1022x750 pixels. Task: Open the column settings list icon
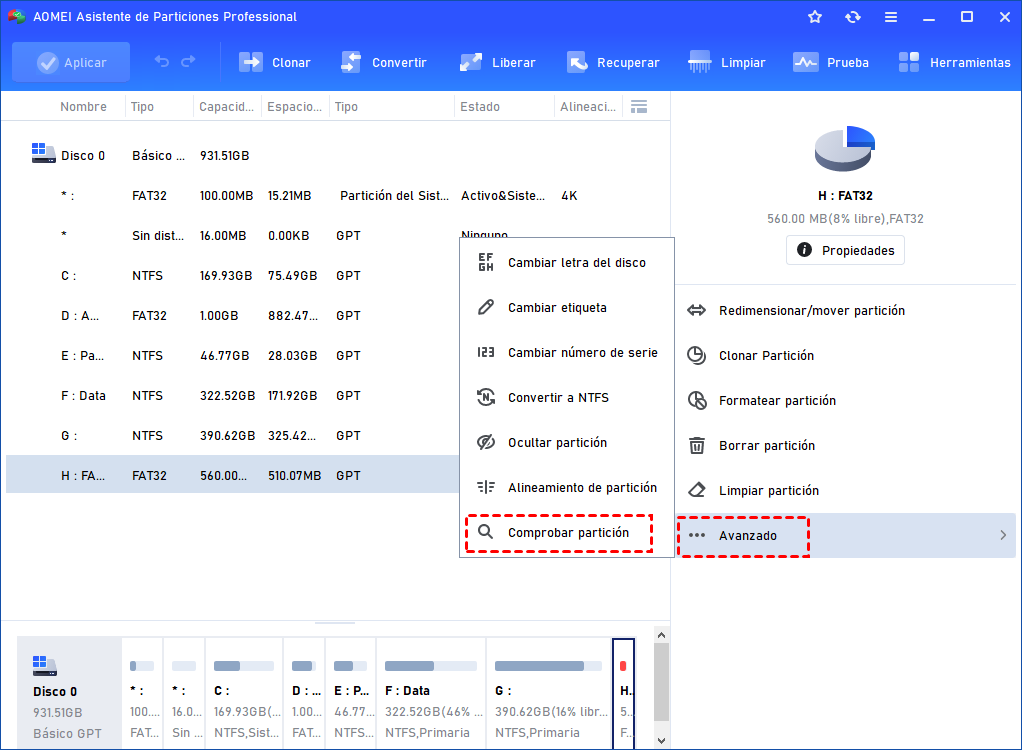pos(640,107)
